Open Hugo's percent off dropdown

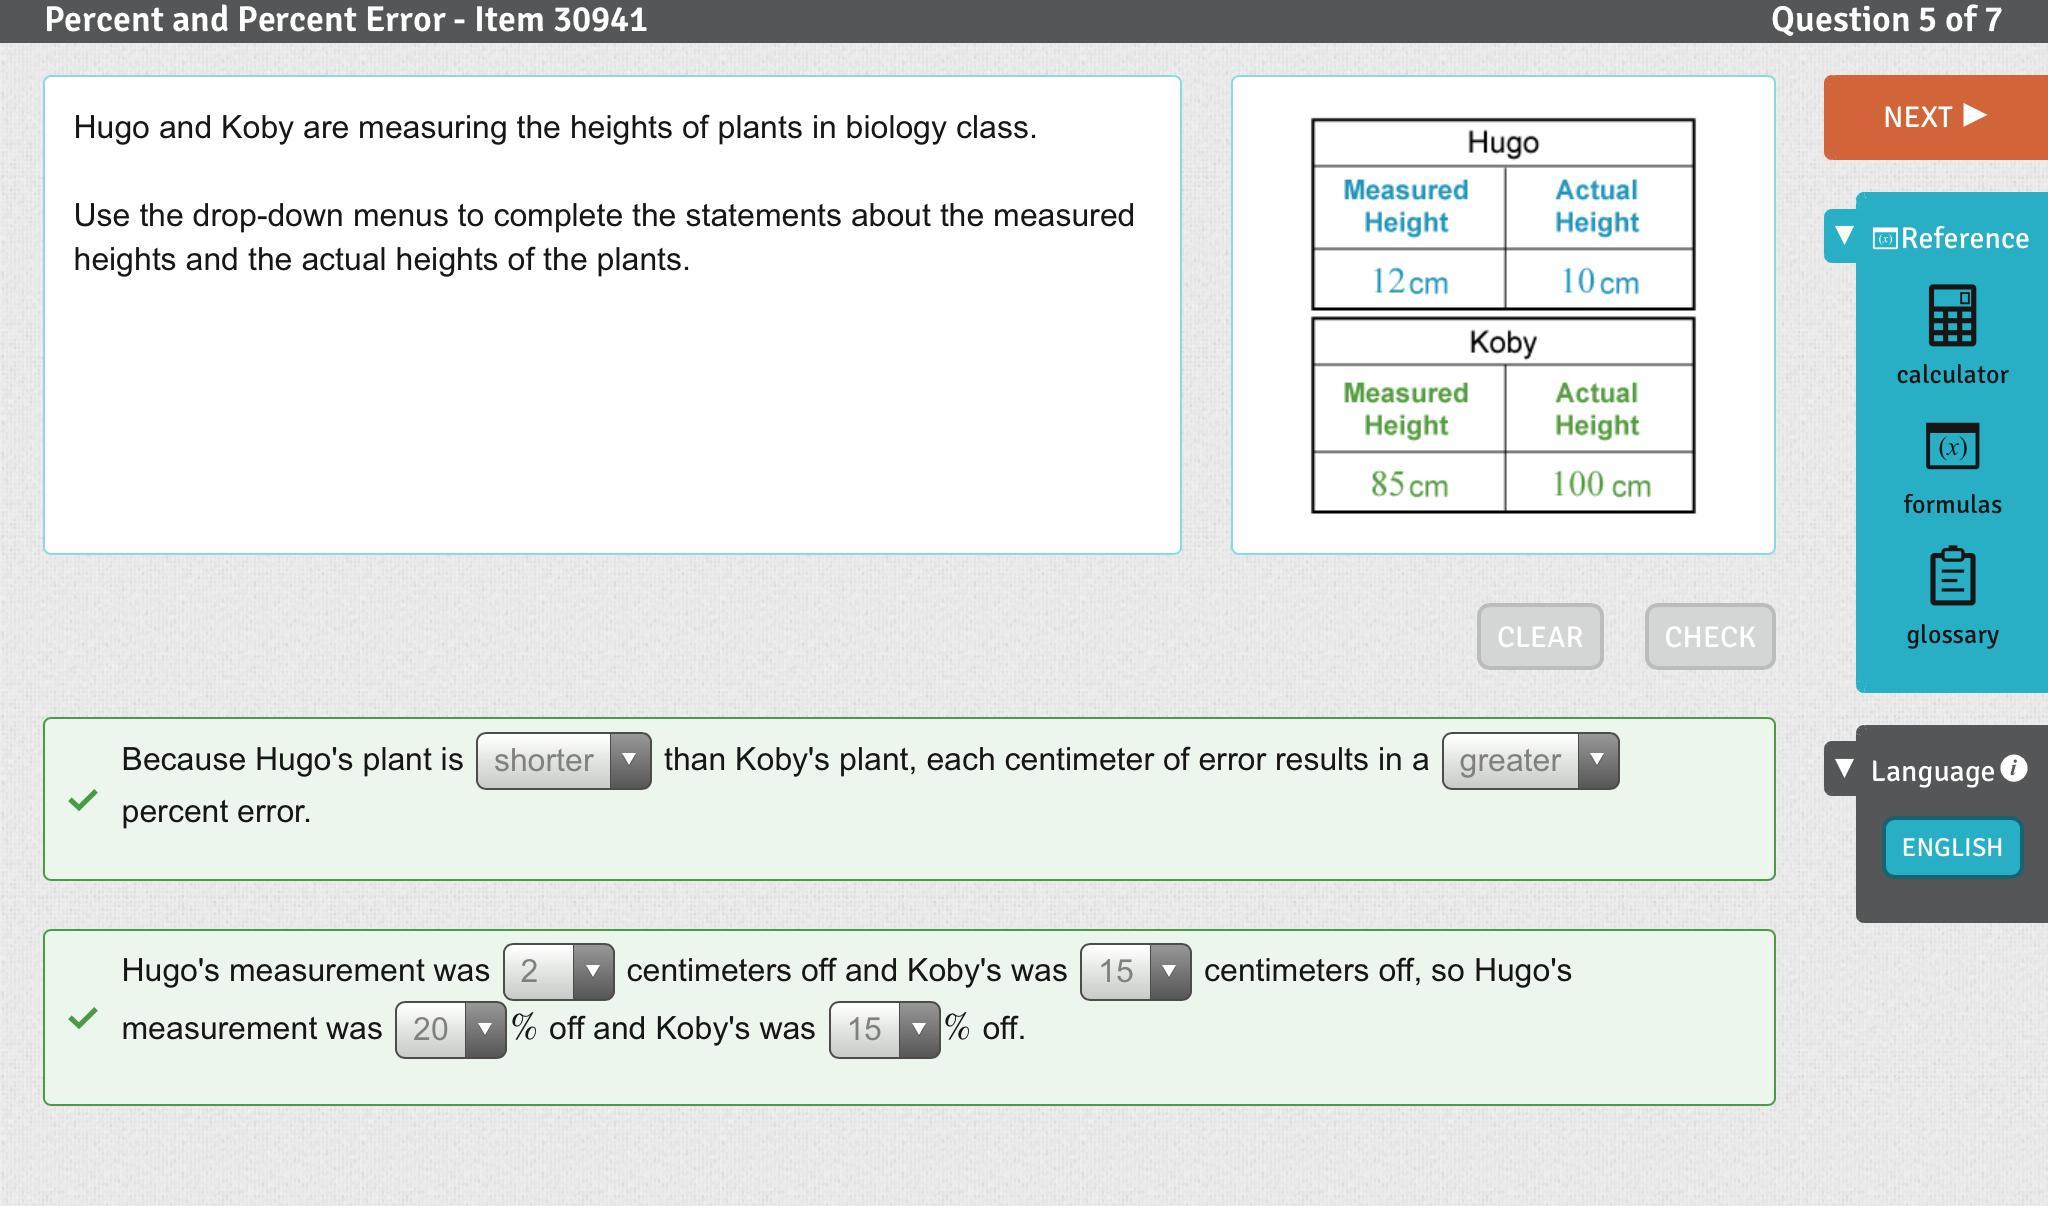(x=450, y=1029)
